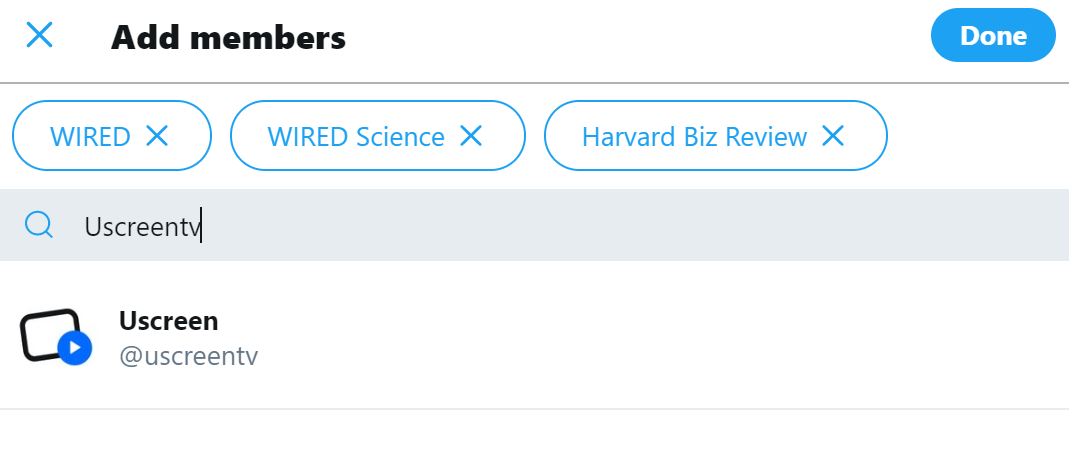Screen dimensions: 1069x457
Task: Click blank area right of Harvard chip
Action: click(x=975, y=136)
